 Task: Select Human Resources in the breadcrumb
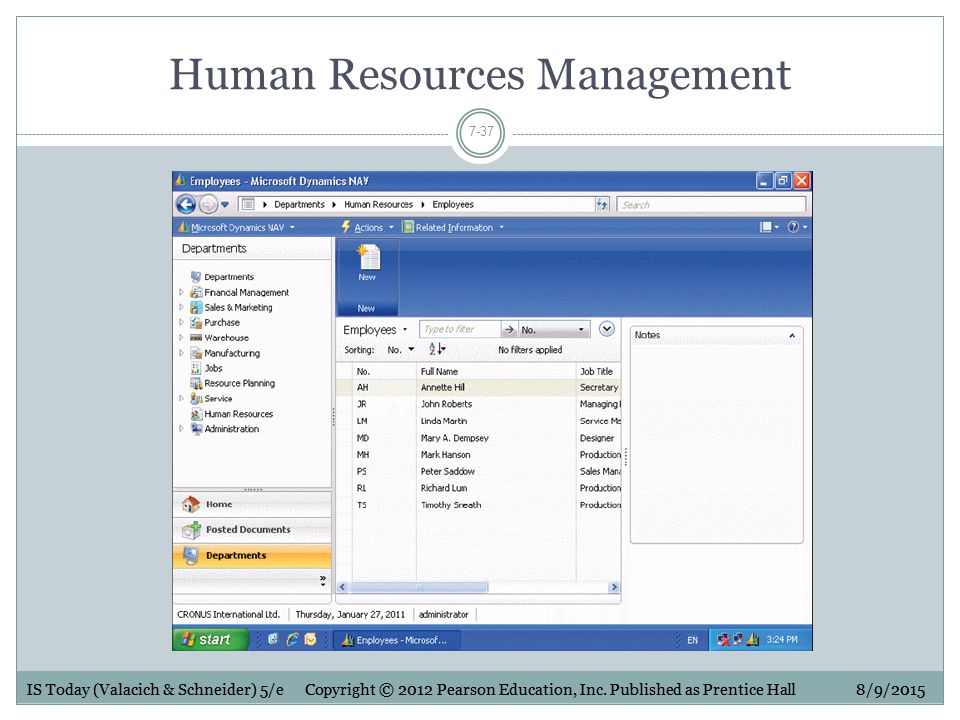tap(378, 204)
